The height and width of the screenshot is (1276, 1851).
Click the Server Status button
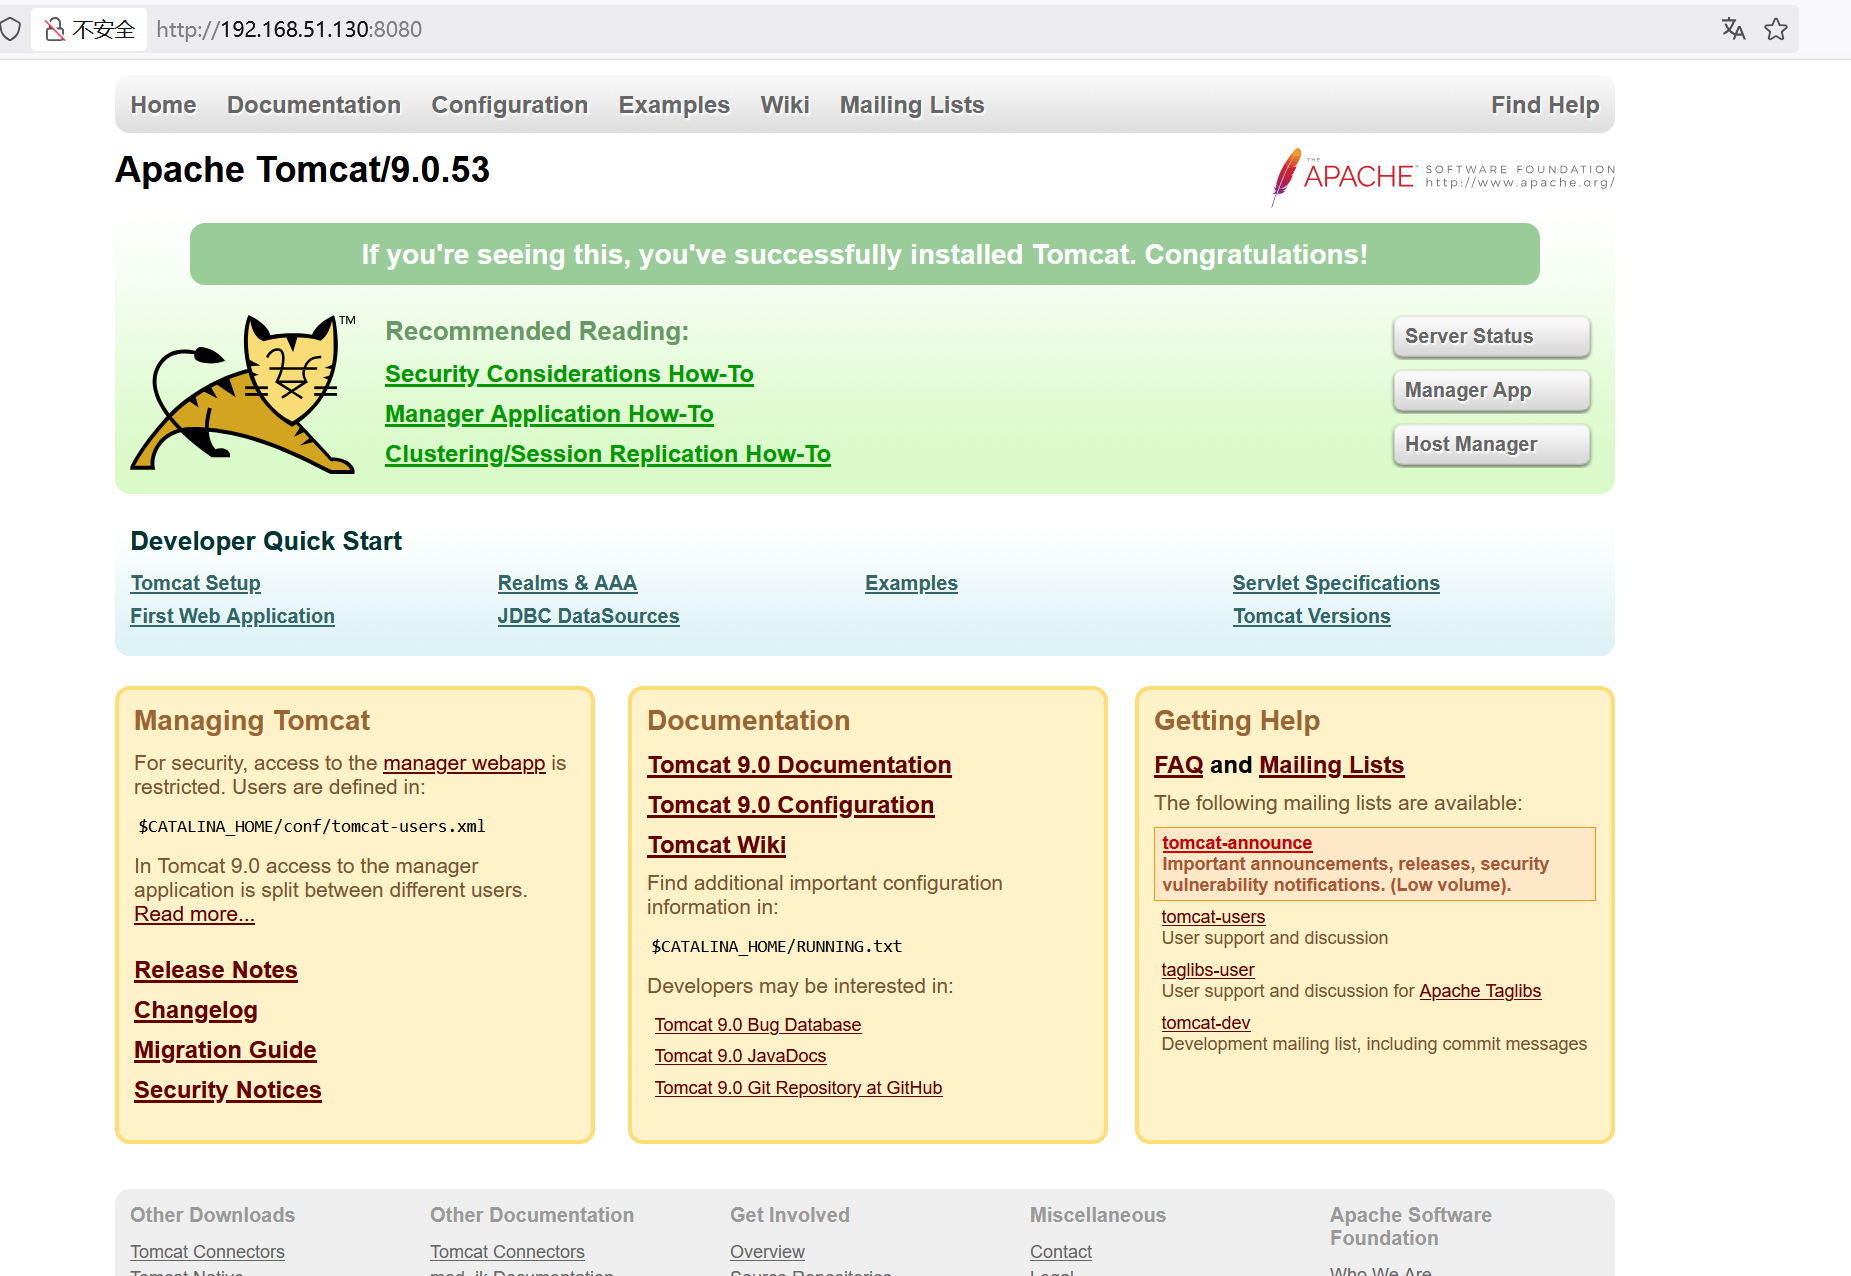point(1491,336)
